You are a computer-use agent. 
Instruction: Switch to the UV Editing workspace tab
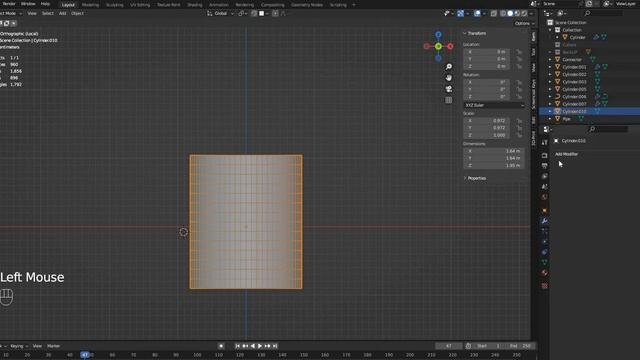coord(140,5)
